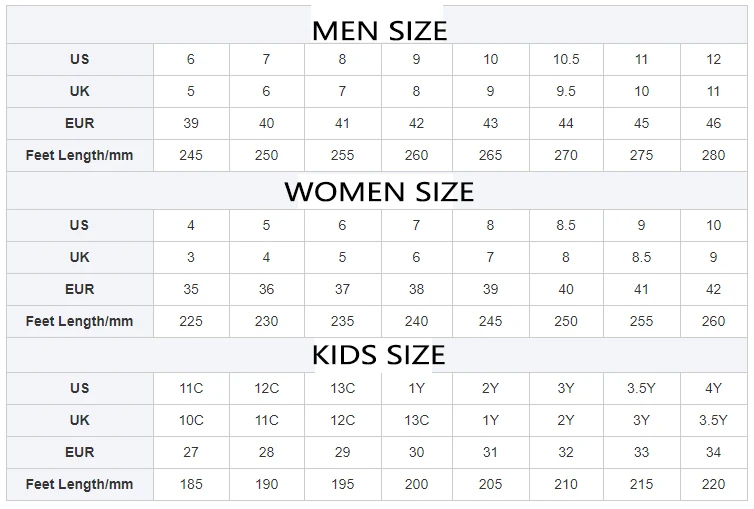This screenshot has width=754, height=509.
Task: Click the WOMEN SIZE heading
Action: pyautogui.click(x=379, y=192)
